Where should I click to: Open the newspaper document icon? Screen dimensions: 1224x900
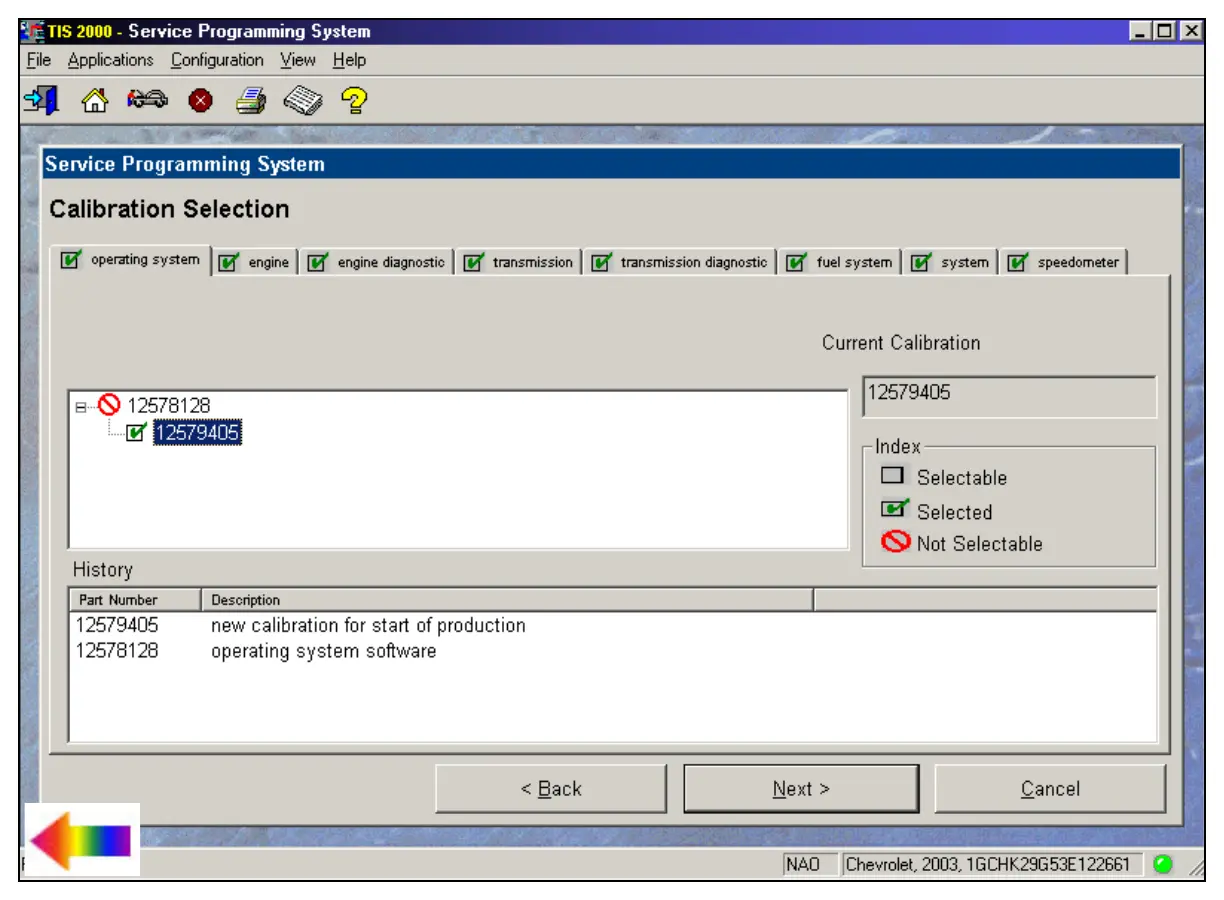pos(303,100)
